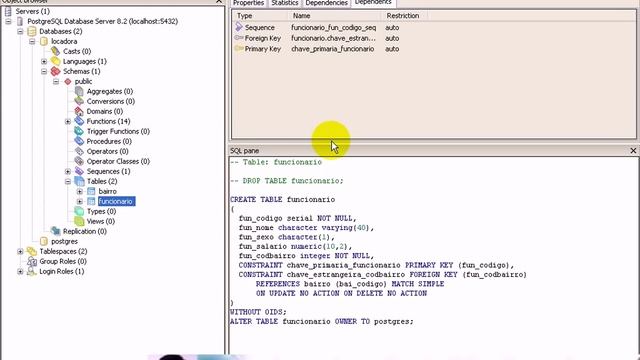Switch to the Statistics tab
This screenshot has width=640, height=360.
(284, 3)
